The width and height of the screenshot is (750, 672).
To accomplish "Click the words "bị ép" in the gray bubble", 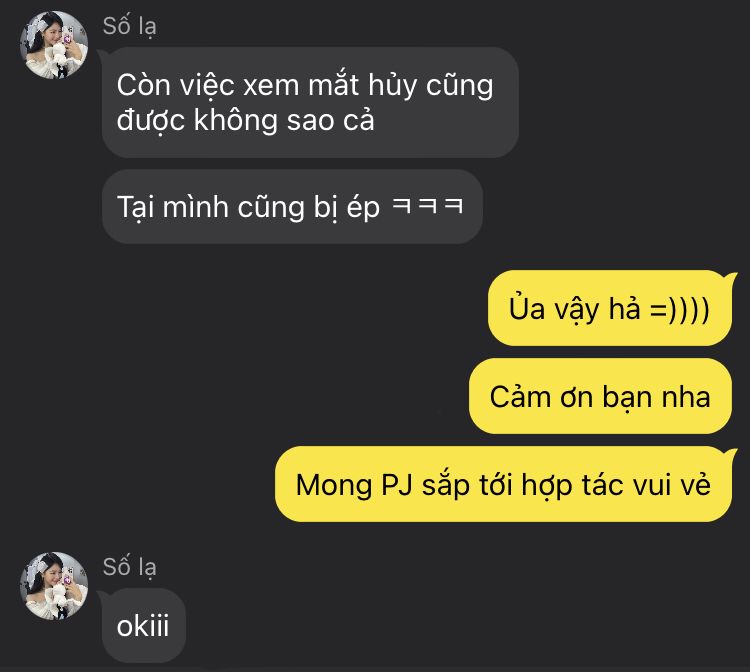I will coord(347,209).
